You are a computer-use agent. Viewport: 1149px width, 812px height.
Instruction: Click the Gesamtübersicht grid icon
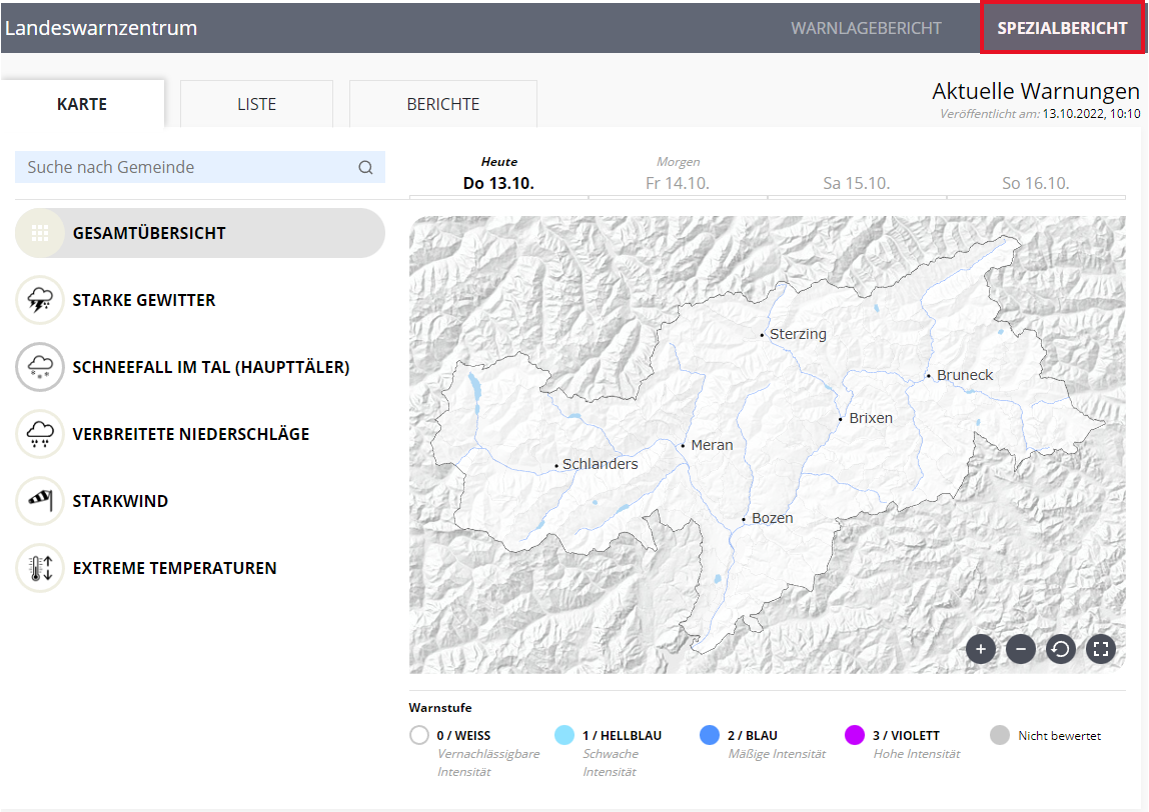pos(40,234)
